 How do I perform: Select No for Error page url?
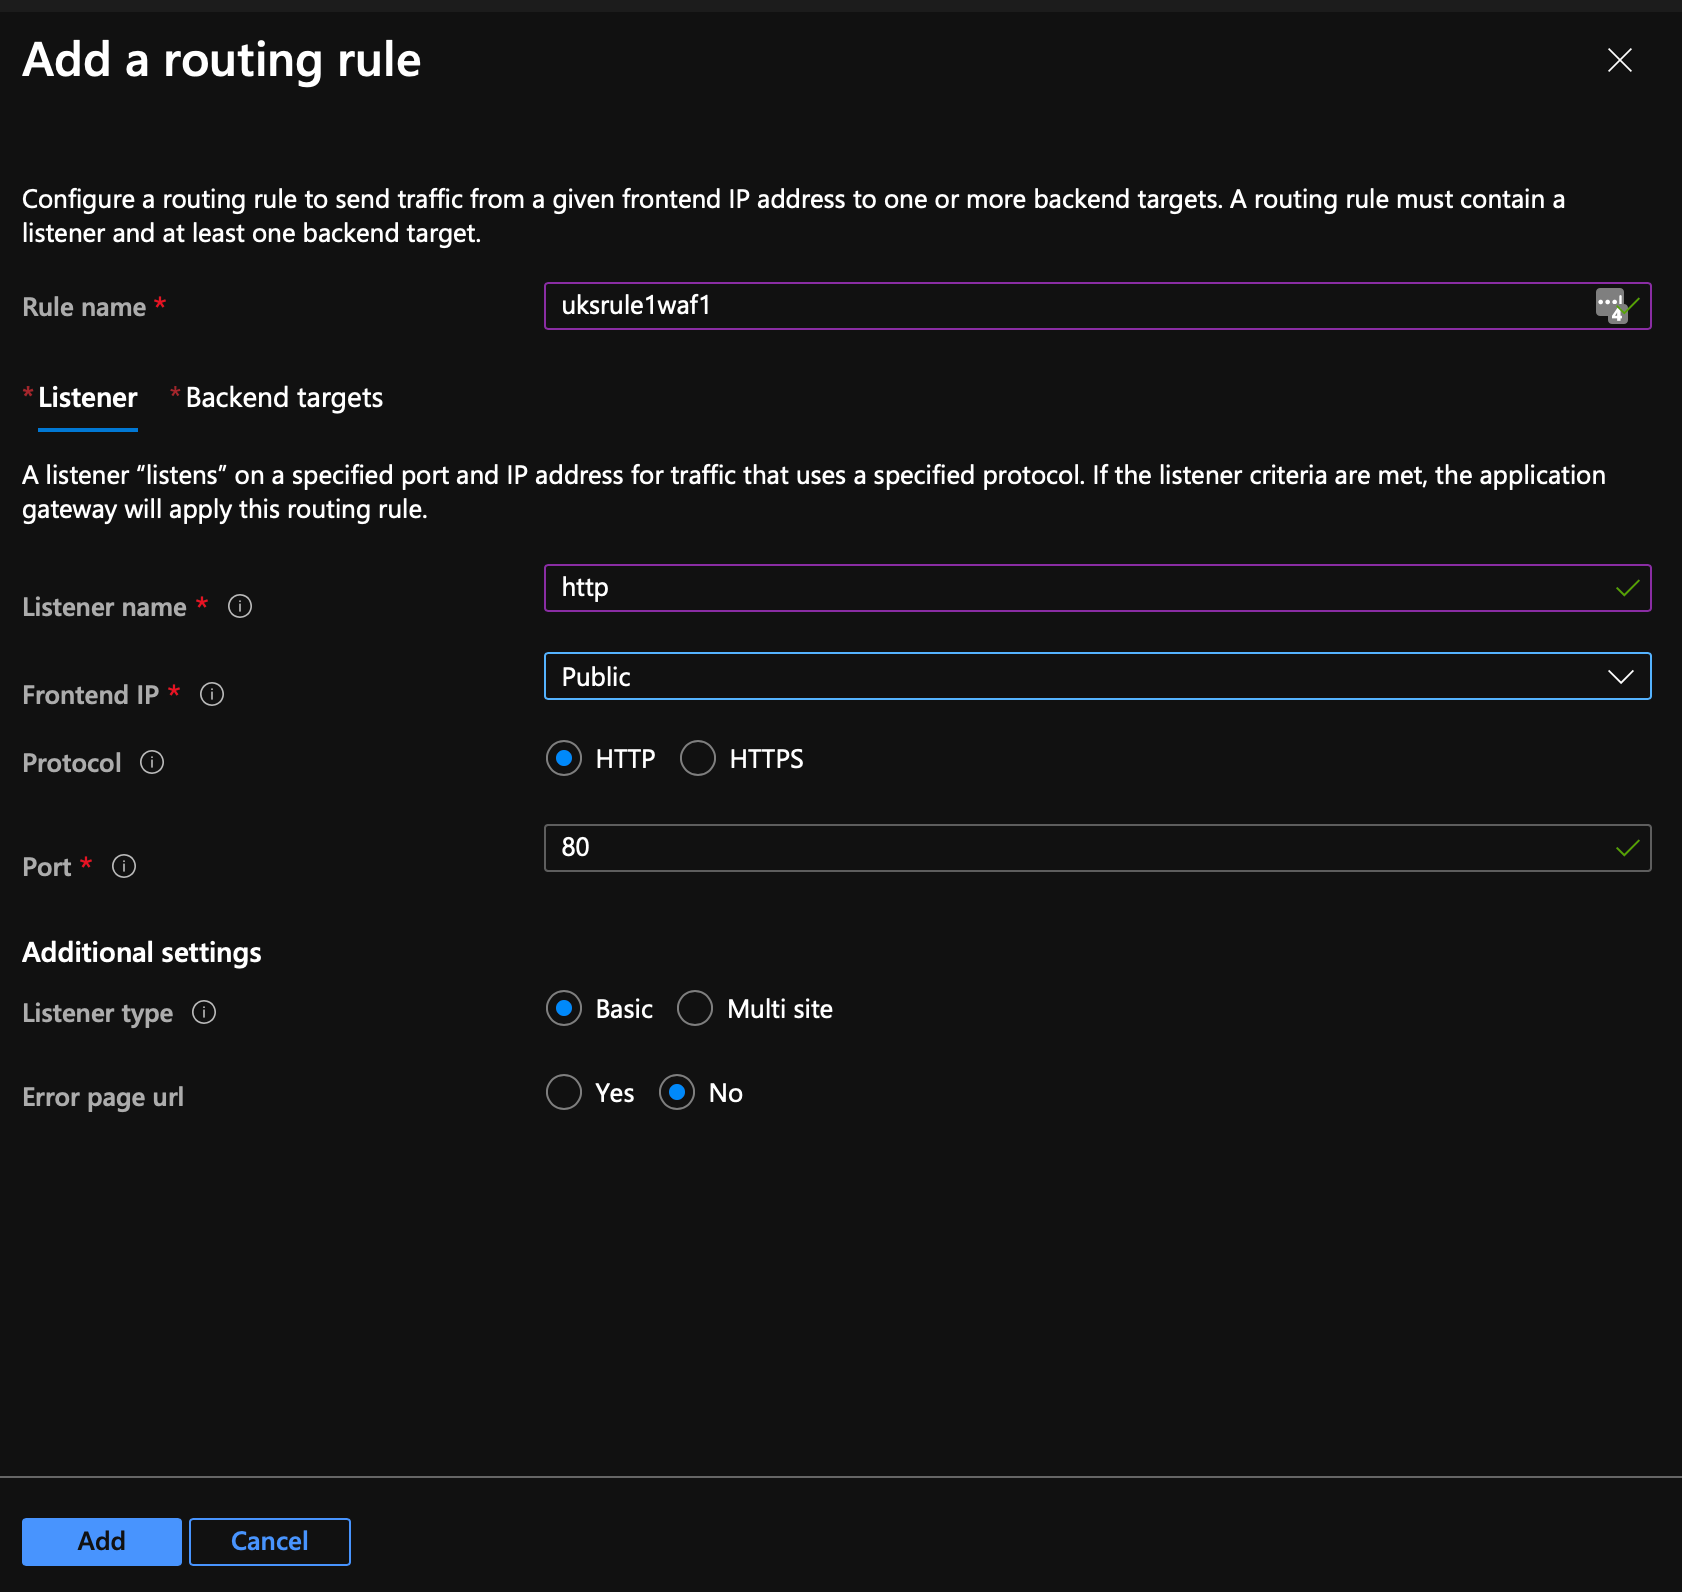point(677,1092)
